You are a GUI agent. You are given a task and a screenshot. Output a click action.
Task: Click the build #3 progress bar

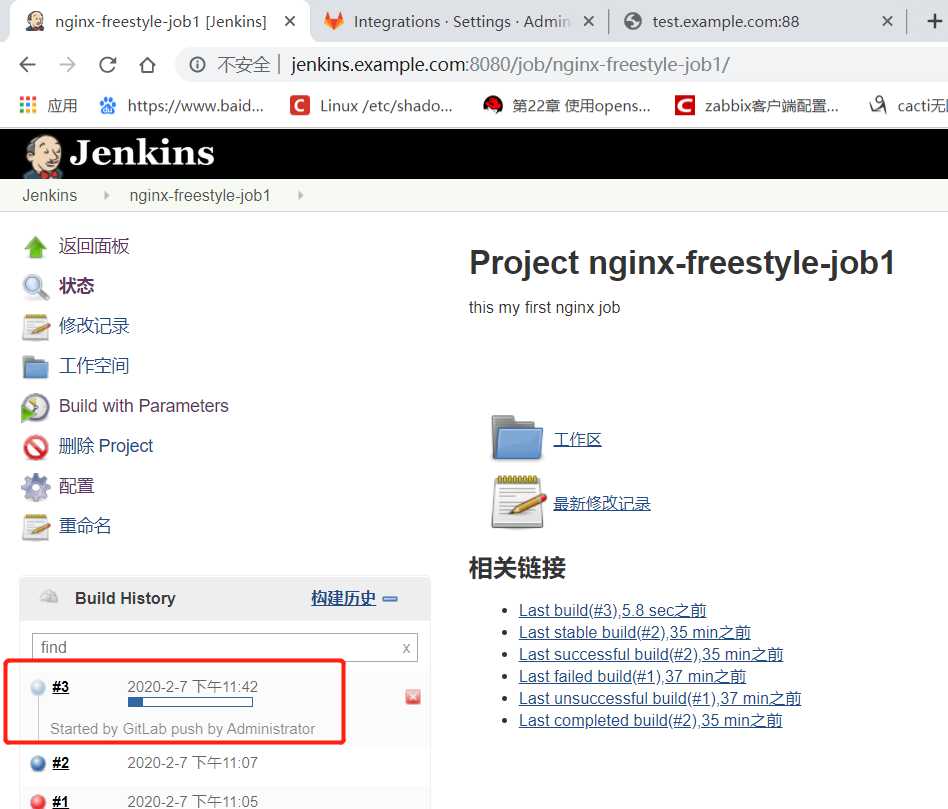click(x=190, y=702)
